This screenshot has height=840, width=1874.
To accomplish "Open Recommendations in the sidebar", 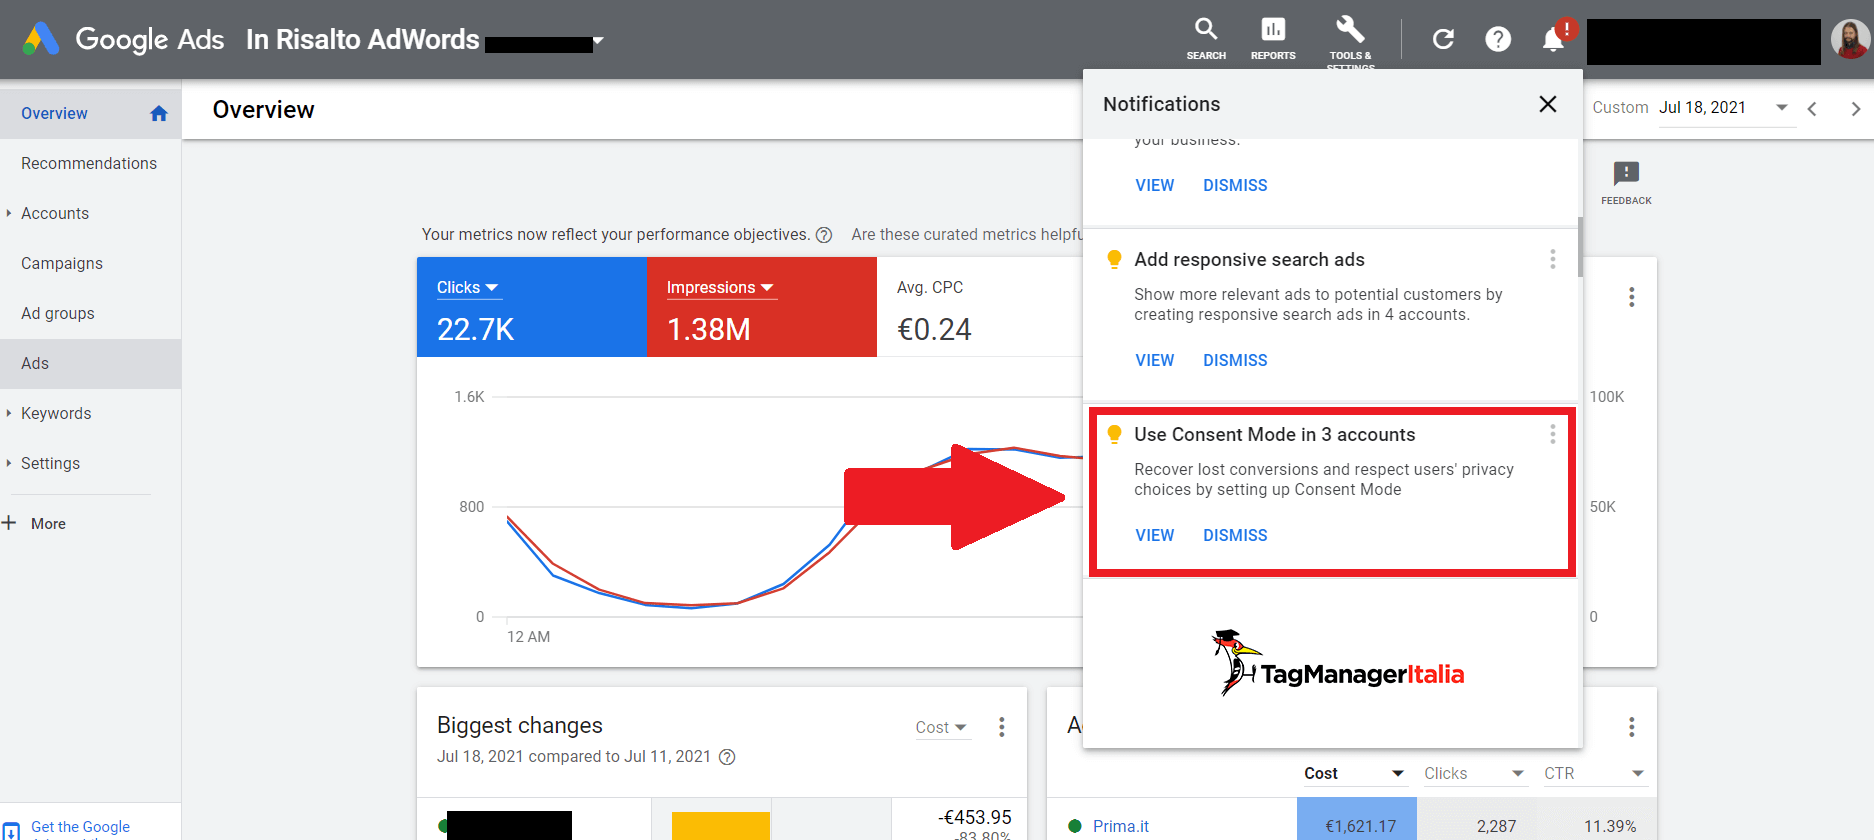I will (90, 163).
